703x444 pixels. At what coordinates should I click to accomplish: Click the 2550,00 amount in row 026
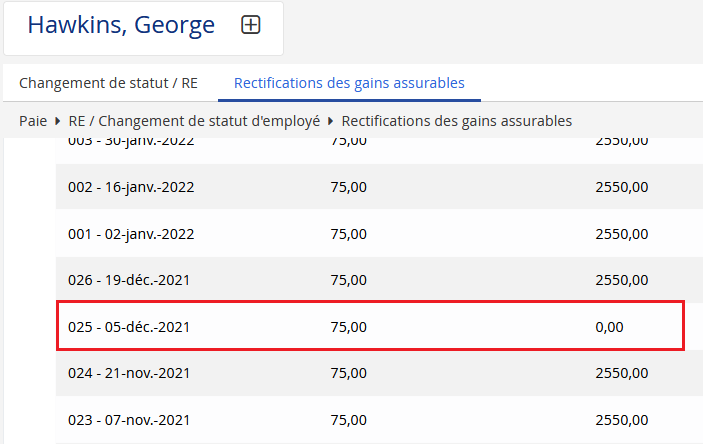click(x=621, y=280)
